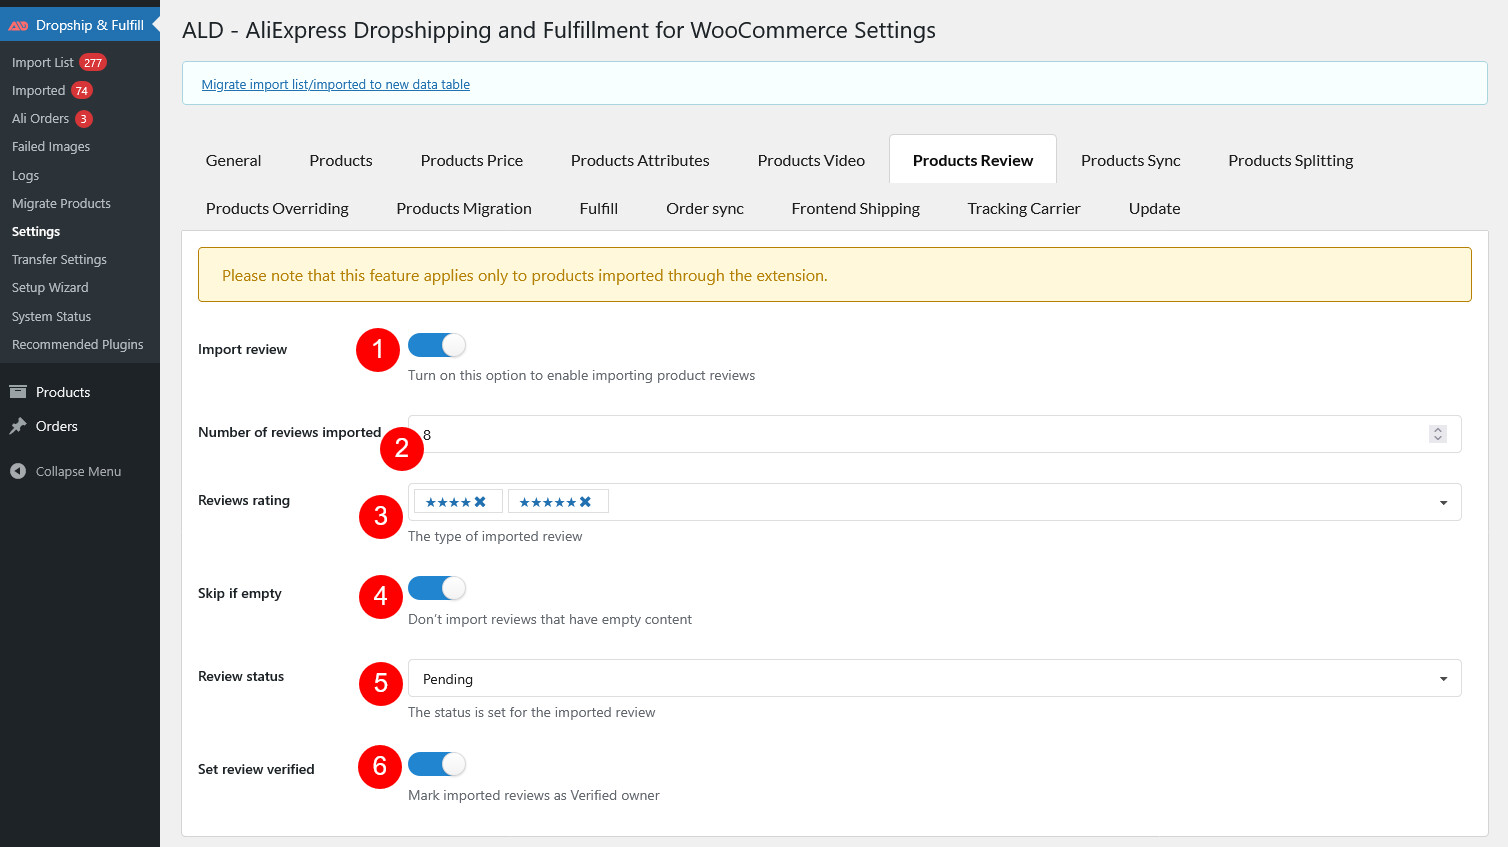Image resolution: width=1508 pixels, height=847 pixels.
Task: Click the Products archive icon in sidebar
Action: (x=18, y=392)
